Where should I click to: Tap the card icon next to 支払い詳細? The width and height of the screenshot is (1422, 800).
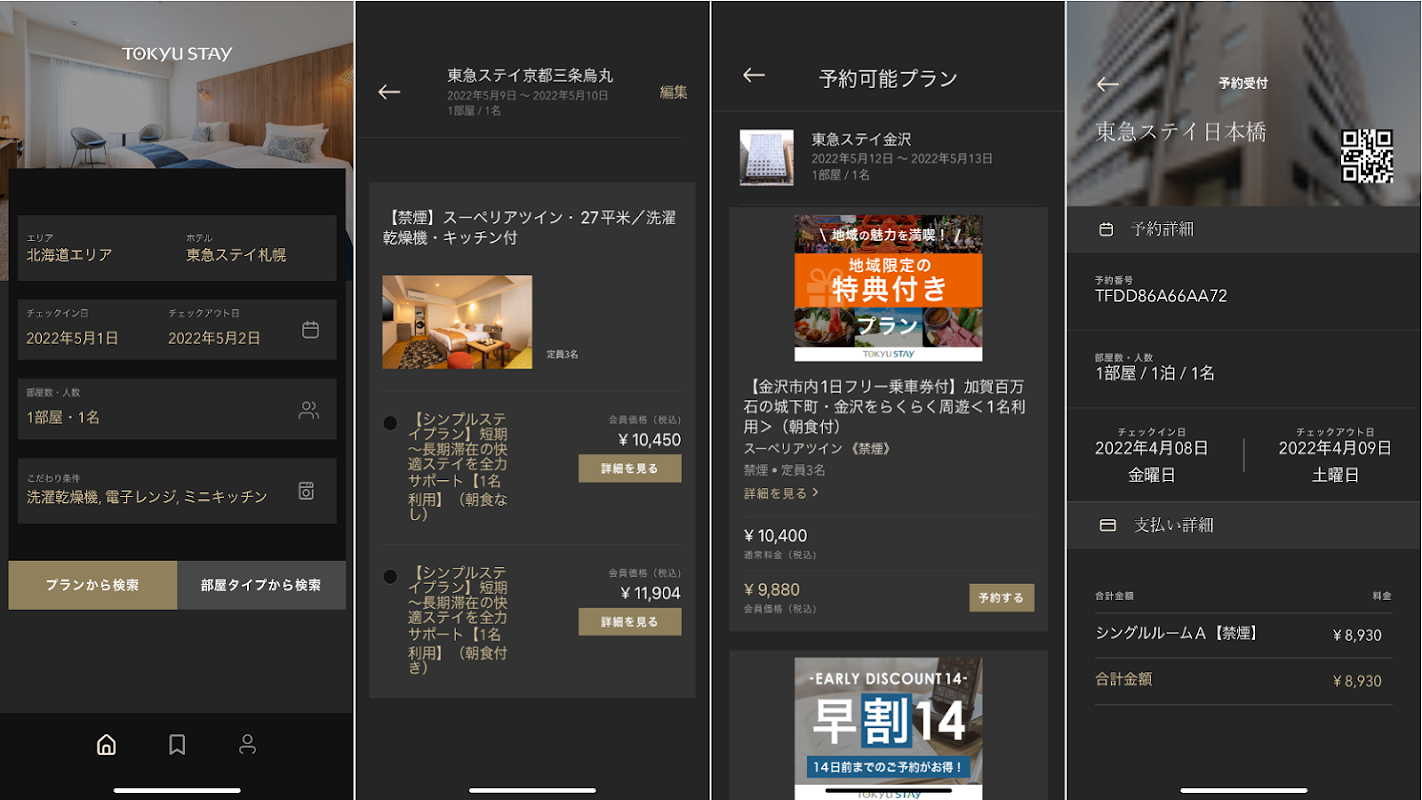(1107, 525)
